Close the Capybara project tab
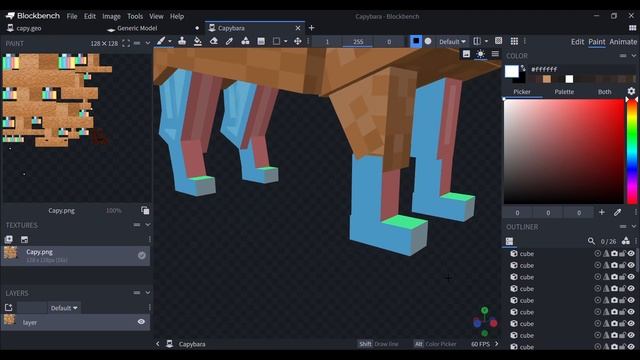 point(298,28)
